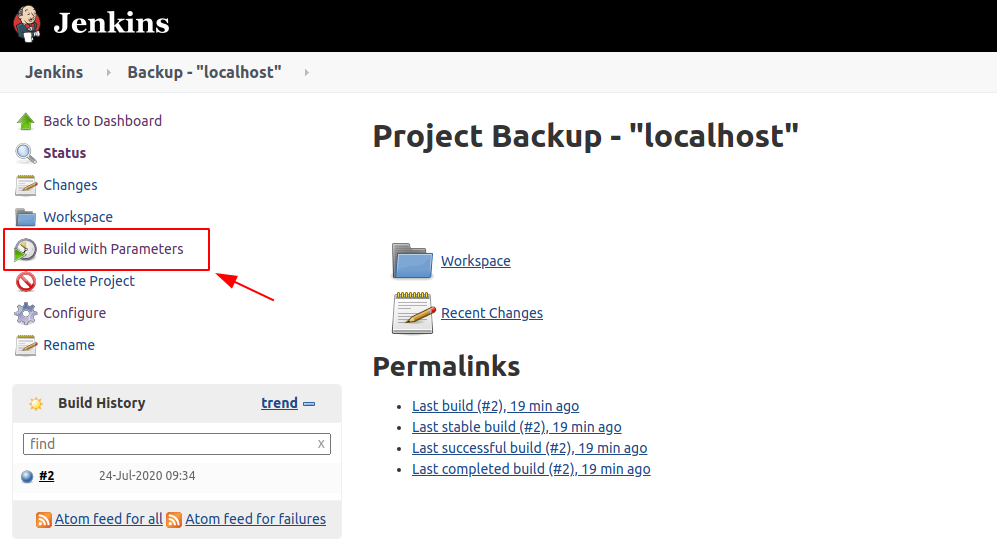
Task: Click the Status magnifying glass icon
Action: 26,153
